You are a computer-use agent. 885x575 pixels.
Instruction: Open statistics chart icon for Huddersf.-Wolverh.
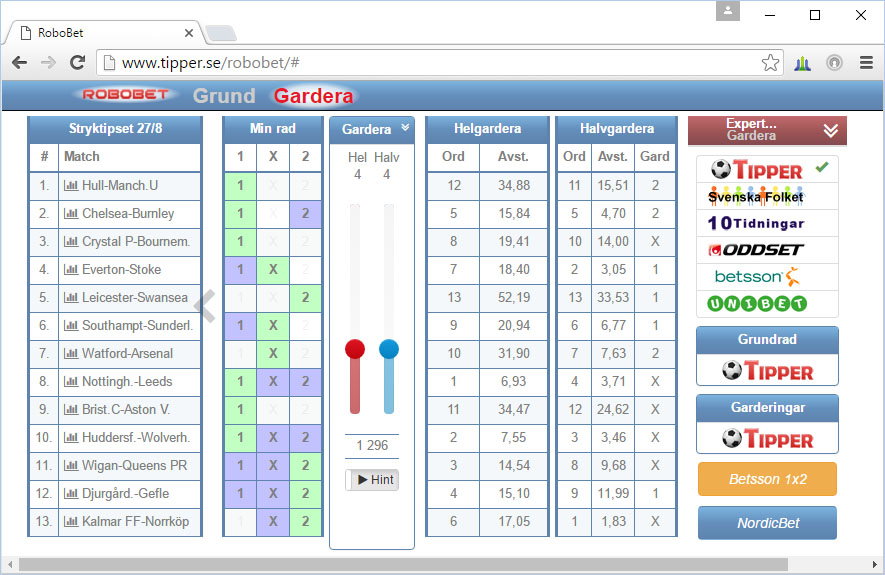tap(71, 437)
